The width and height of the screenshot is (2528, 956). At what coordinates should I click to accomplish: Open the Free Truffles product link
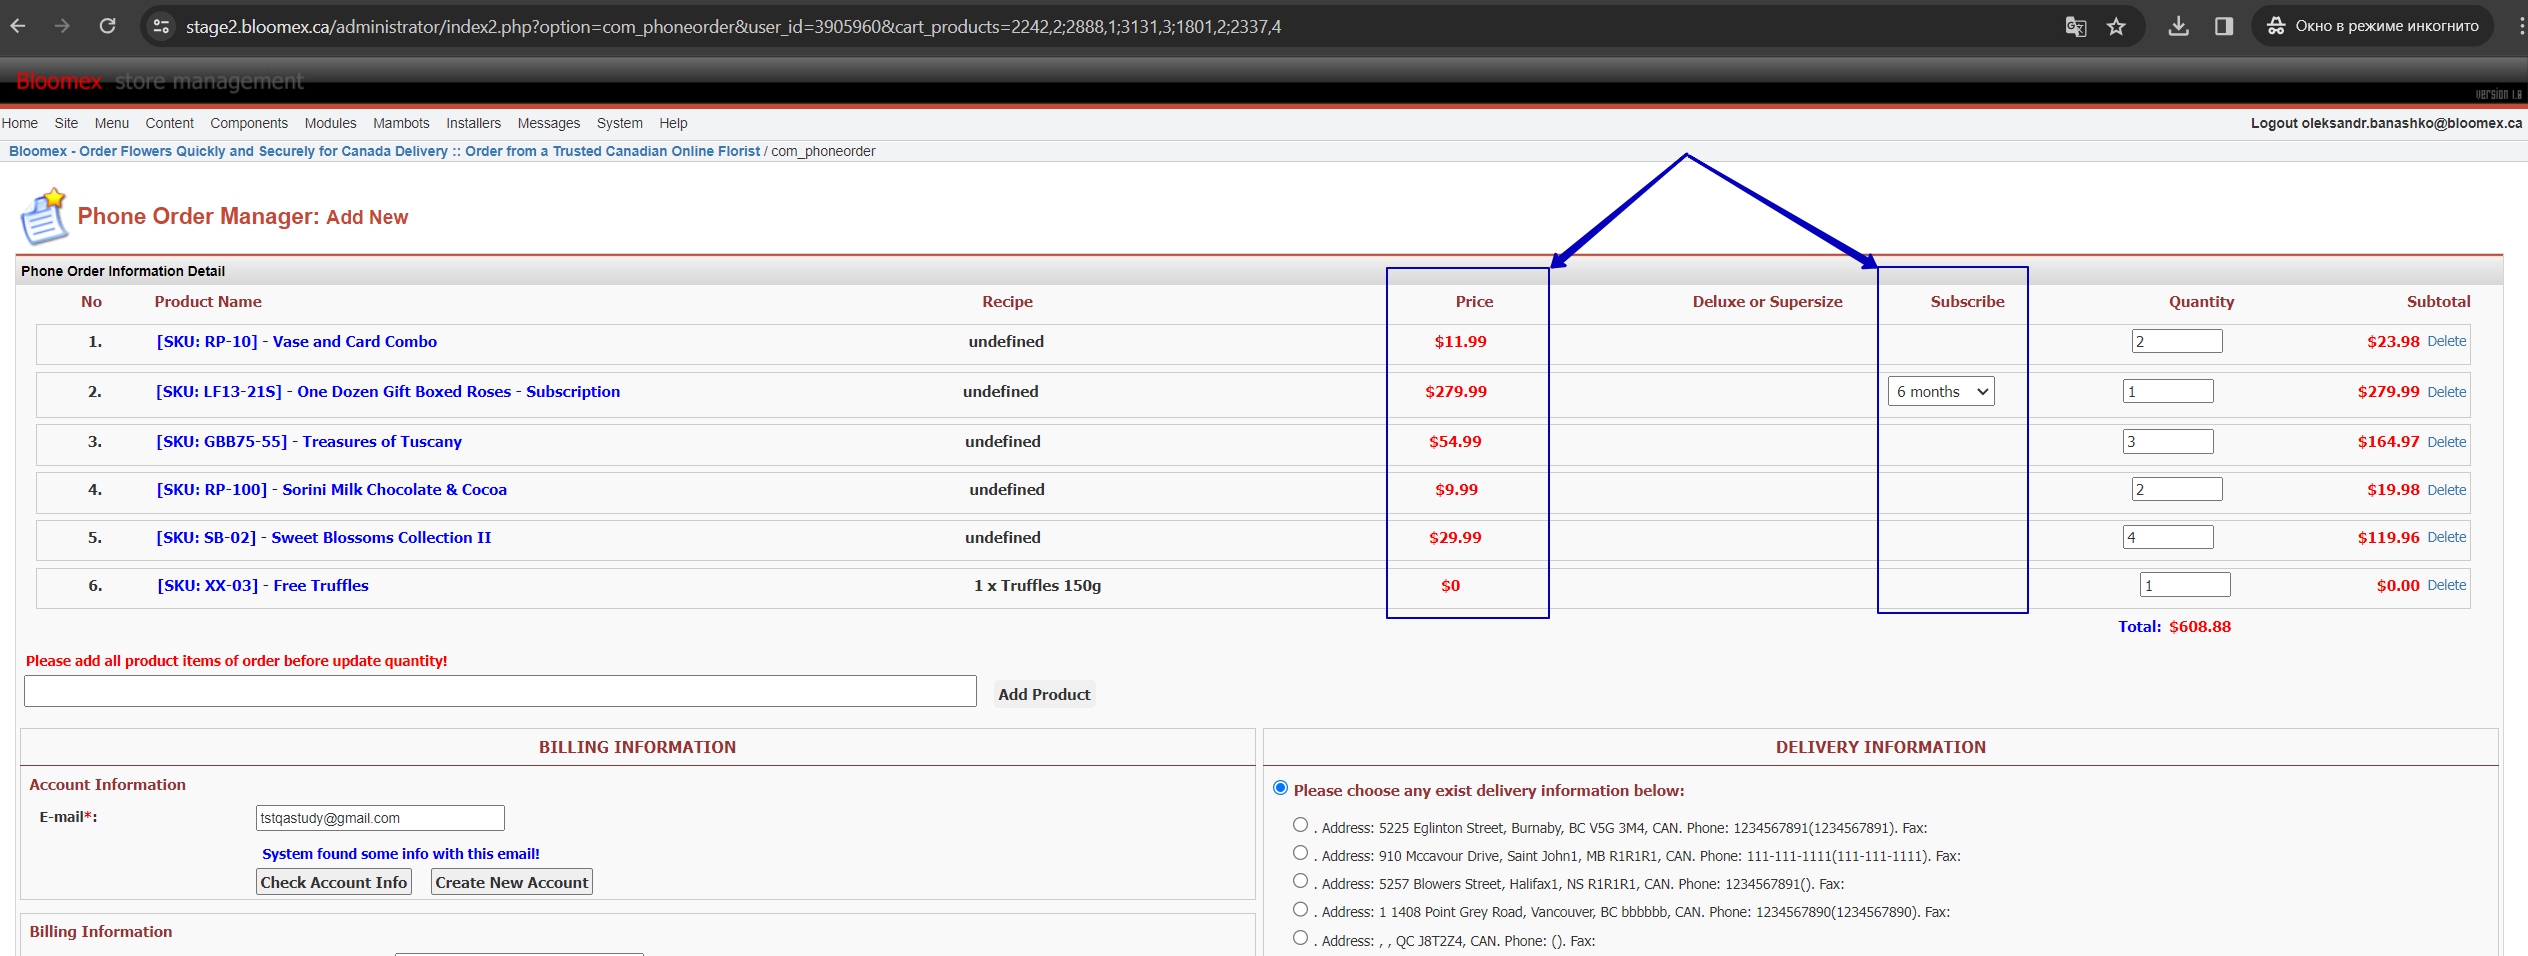(x=263, y=586)
